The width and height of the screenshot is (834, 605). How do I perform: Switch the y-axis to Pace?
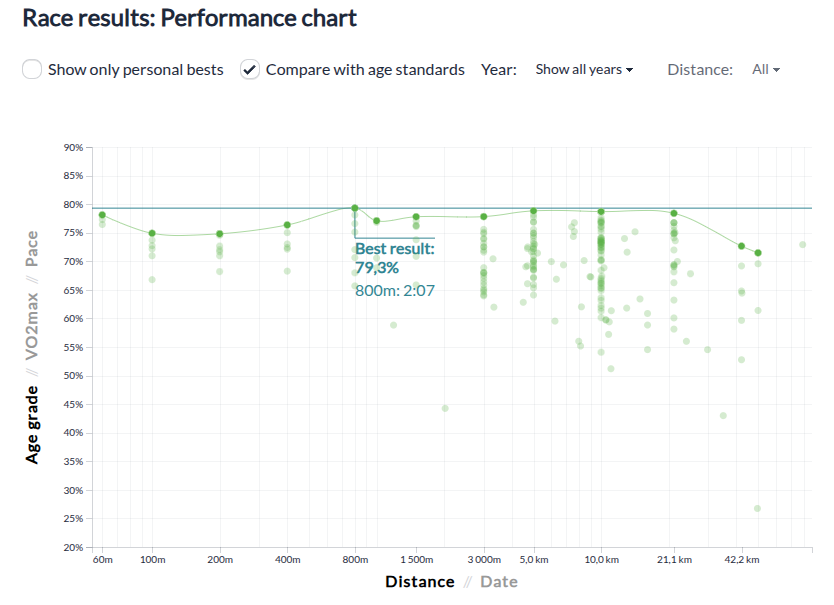click(x=33, y=249)
